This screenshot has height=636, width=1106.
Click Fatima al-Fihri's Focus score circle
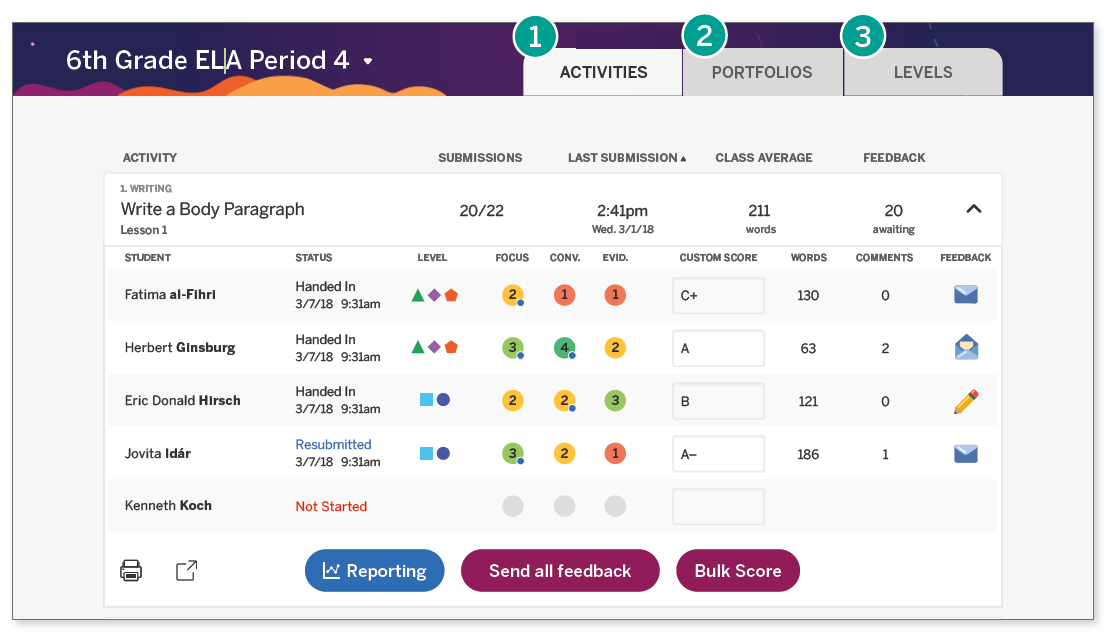(x=512, y=295)
